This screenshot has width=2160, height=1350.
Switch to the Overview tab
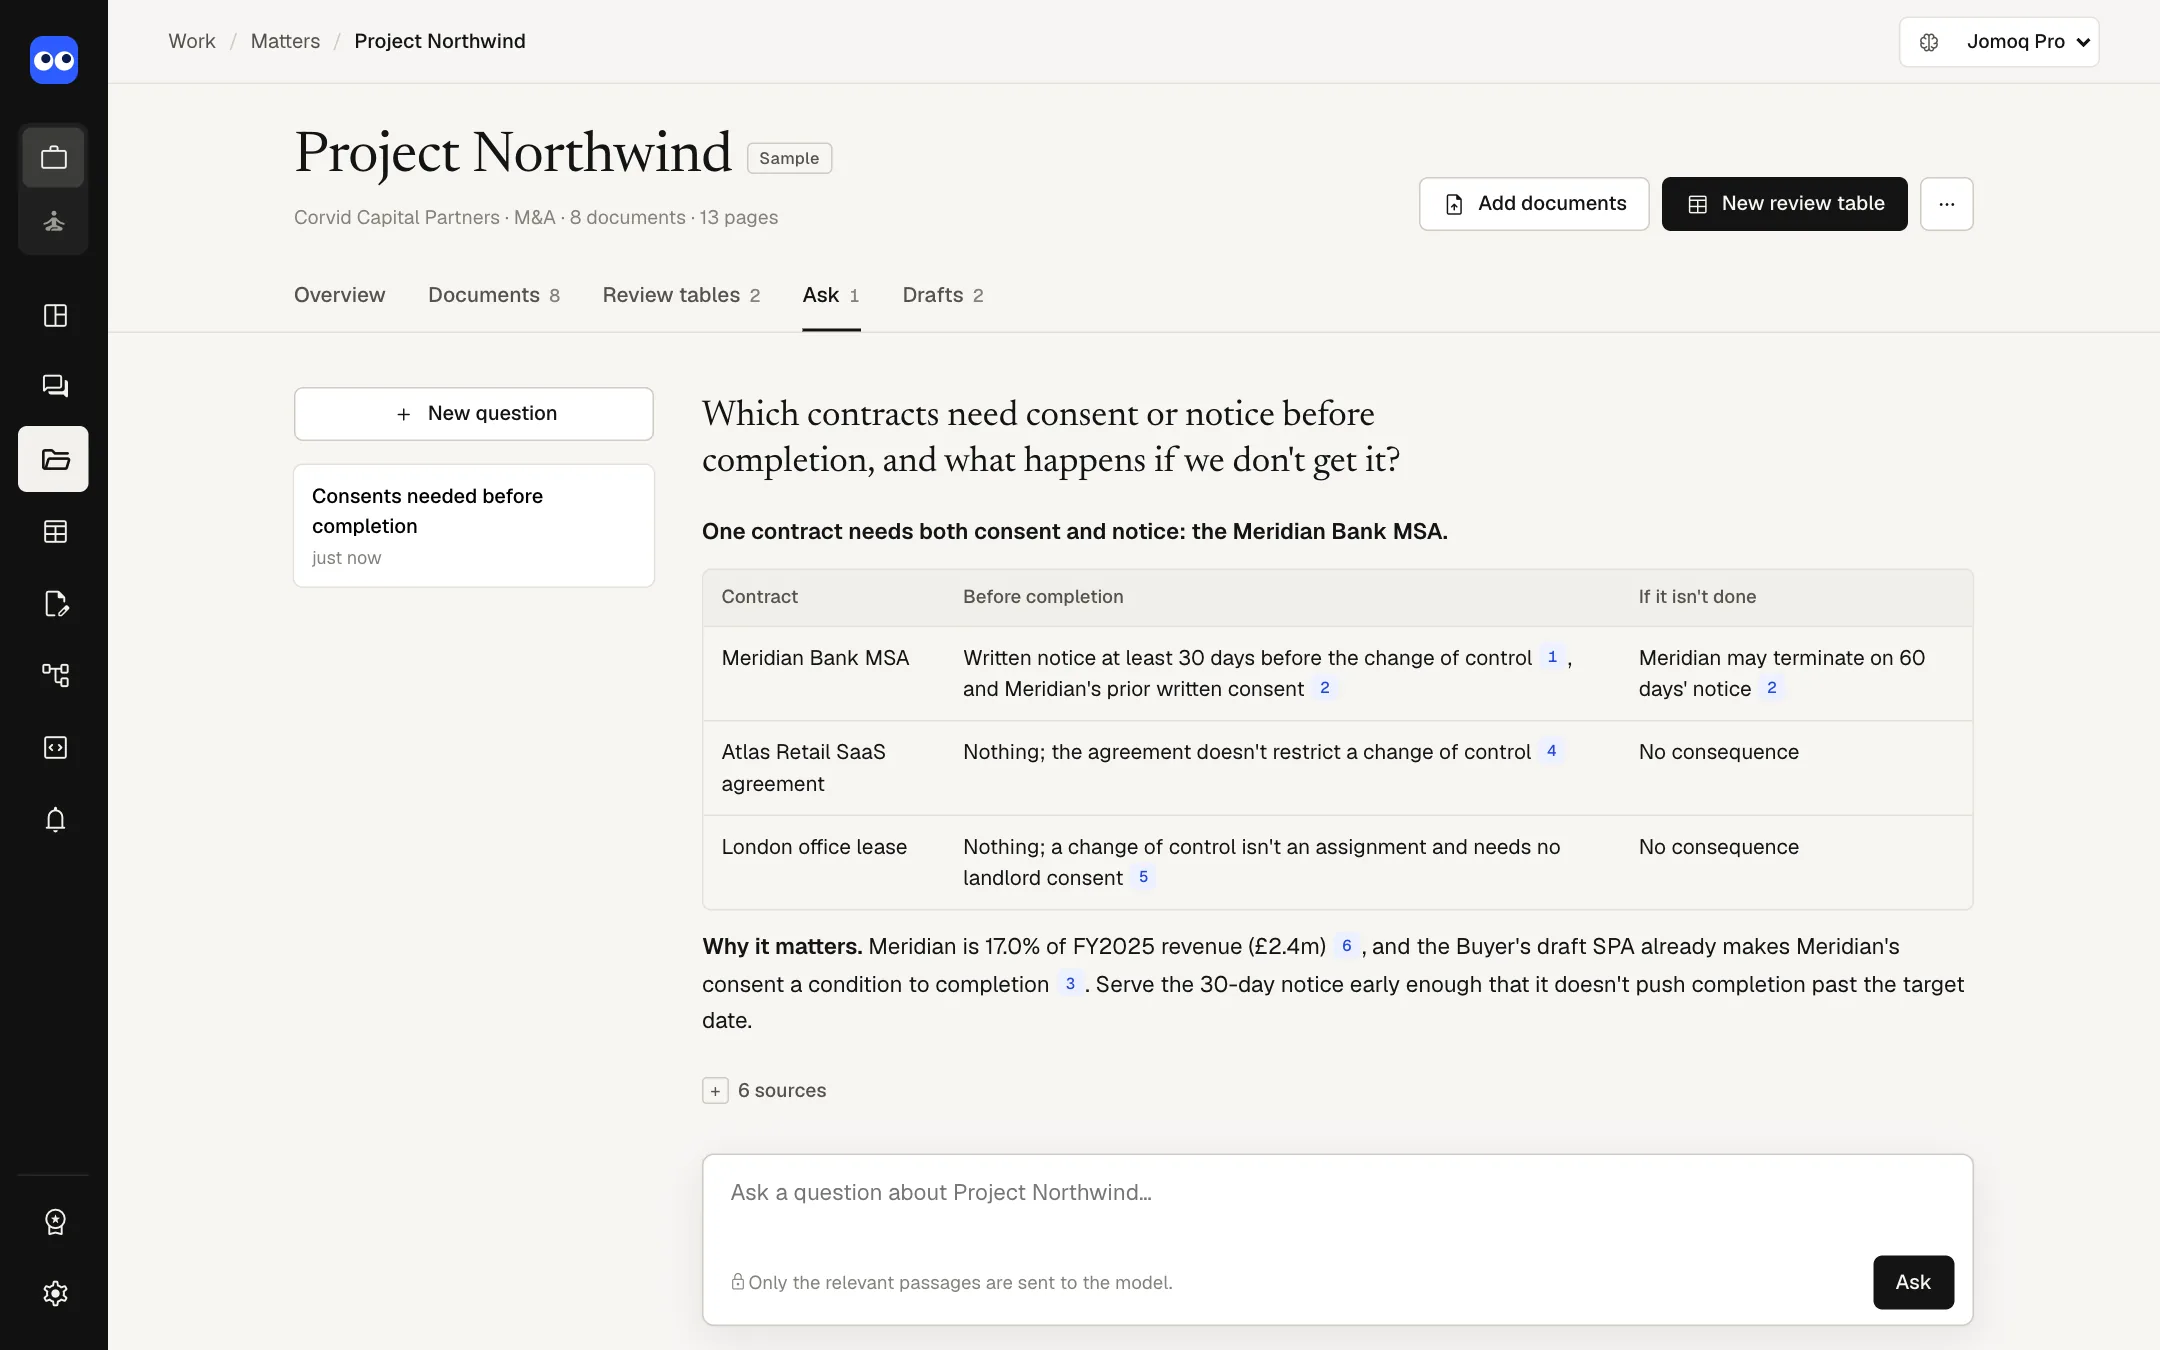(339, 295)
